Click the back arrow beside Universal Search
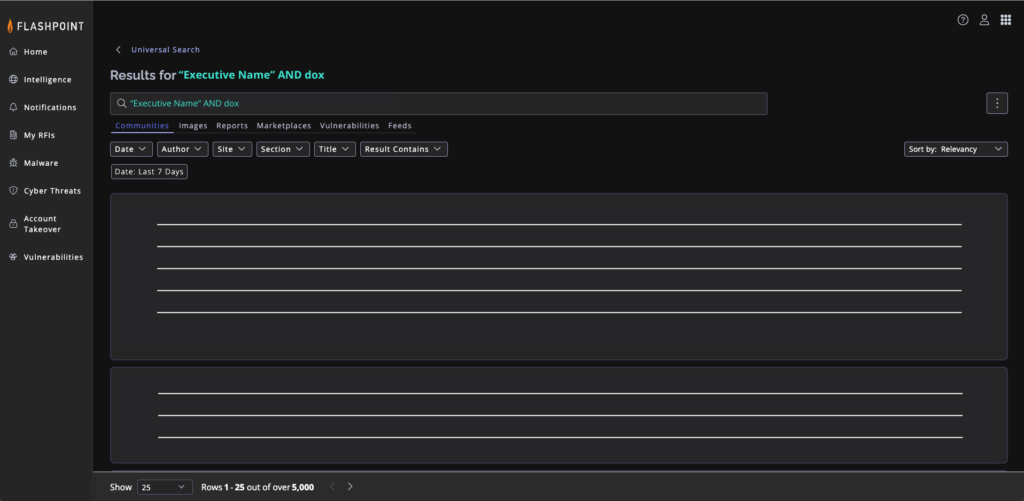Viewport: 1024px width, 501px height. (118, 50)
